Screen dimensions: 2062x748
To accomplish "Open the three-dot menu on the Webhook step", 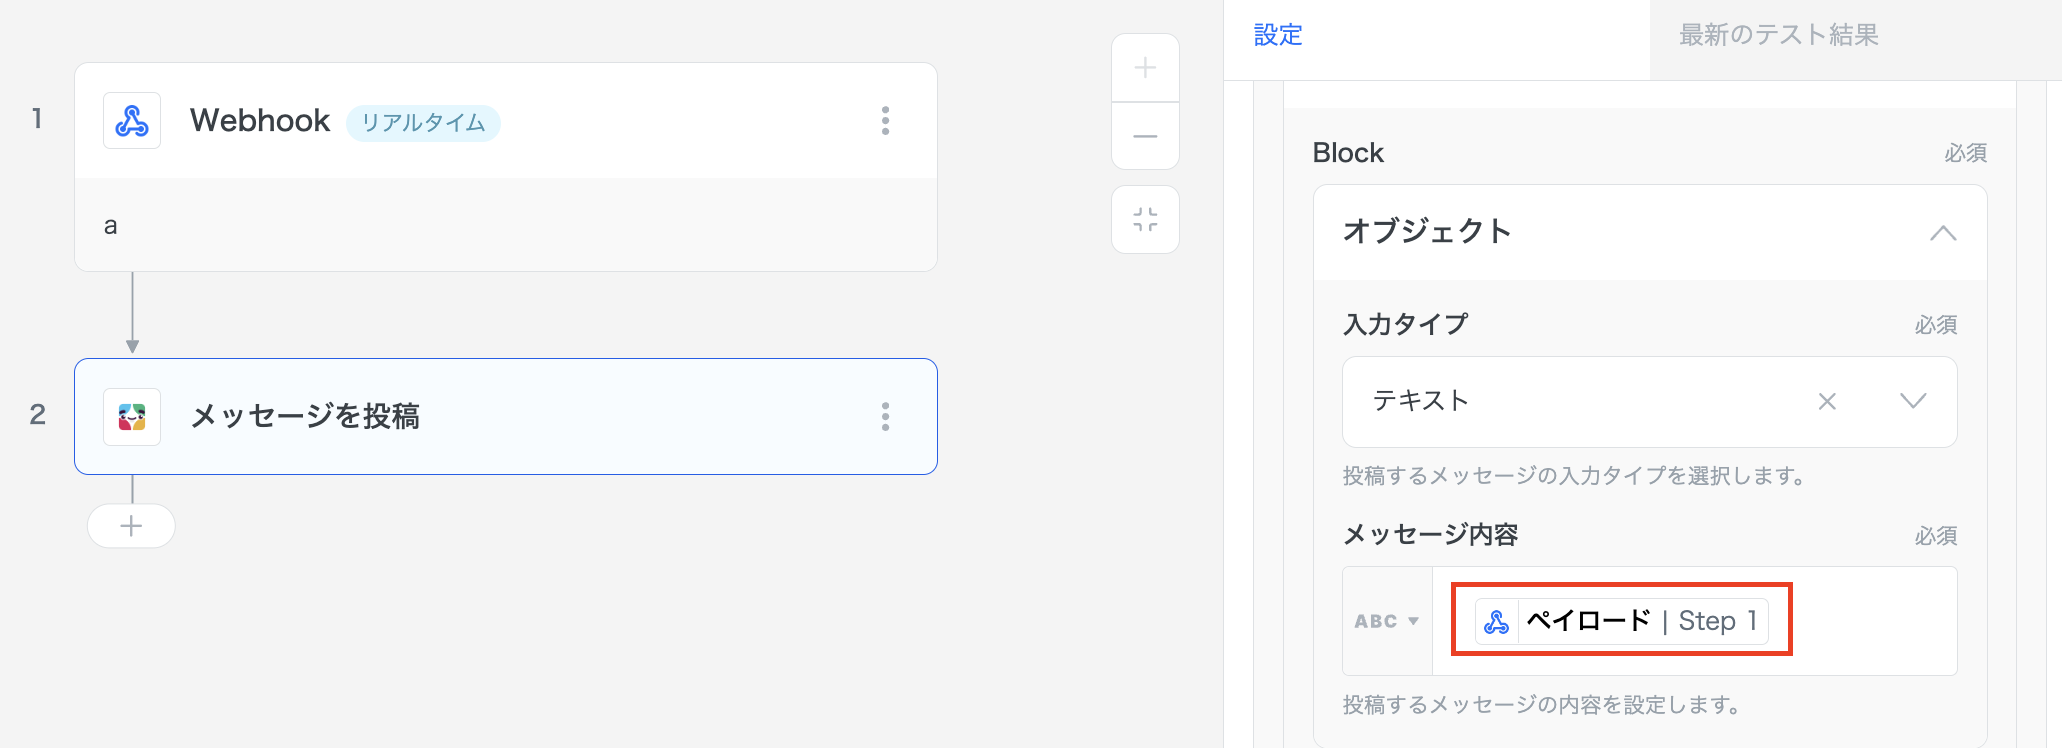I will point(884,120).
